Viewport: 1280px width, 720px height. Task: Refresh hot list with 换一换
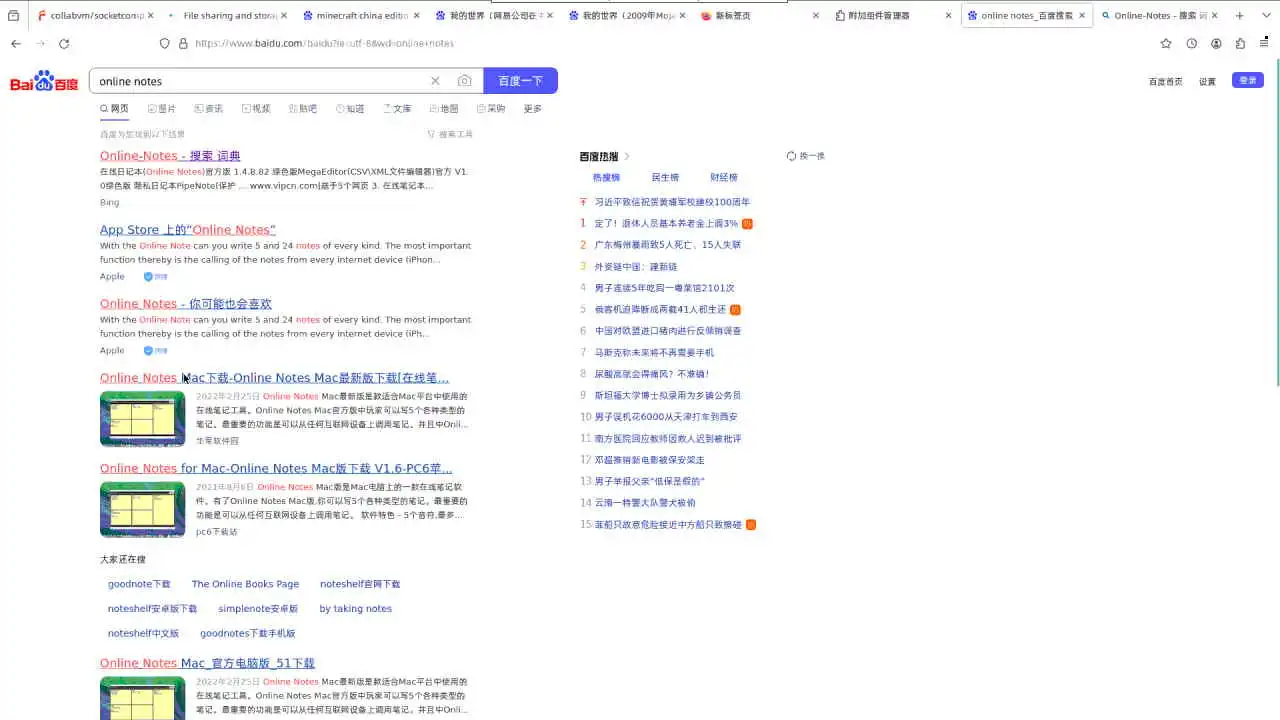(x=806, y=156)
